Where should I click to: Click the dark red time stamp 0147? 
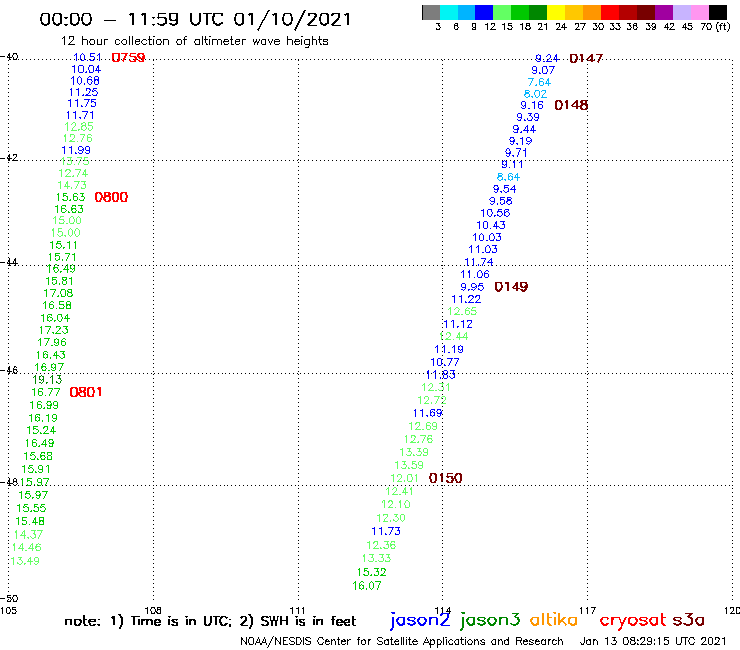point(586,59)
